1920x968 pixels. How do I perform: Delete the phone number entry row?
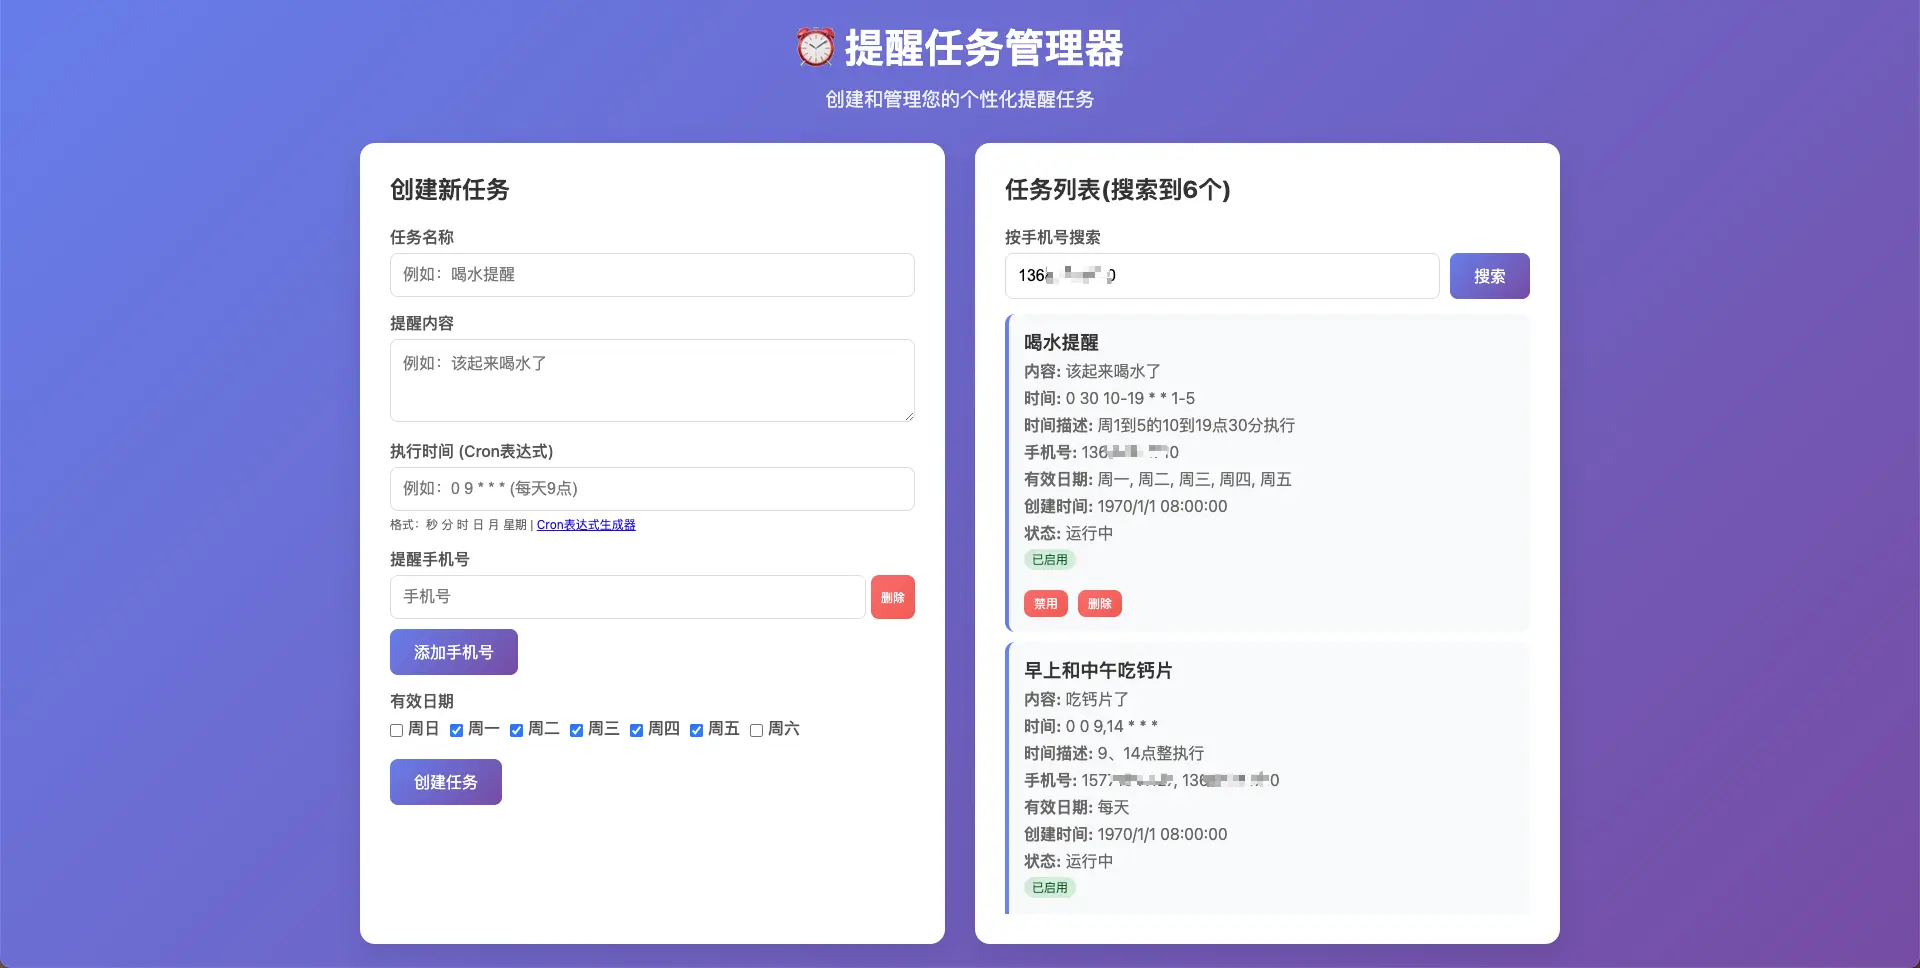(892, 597)
